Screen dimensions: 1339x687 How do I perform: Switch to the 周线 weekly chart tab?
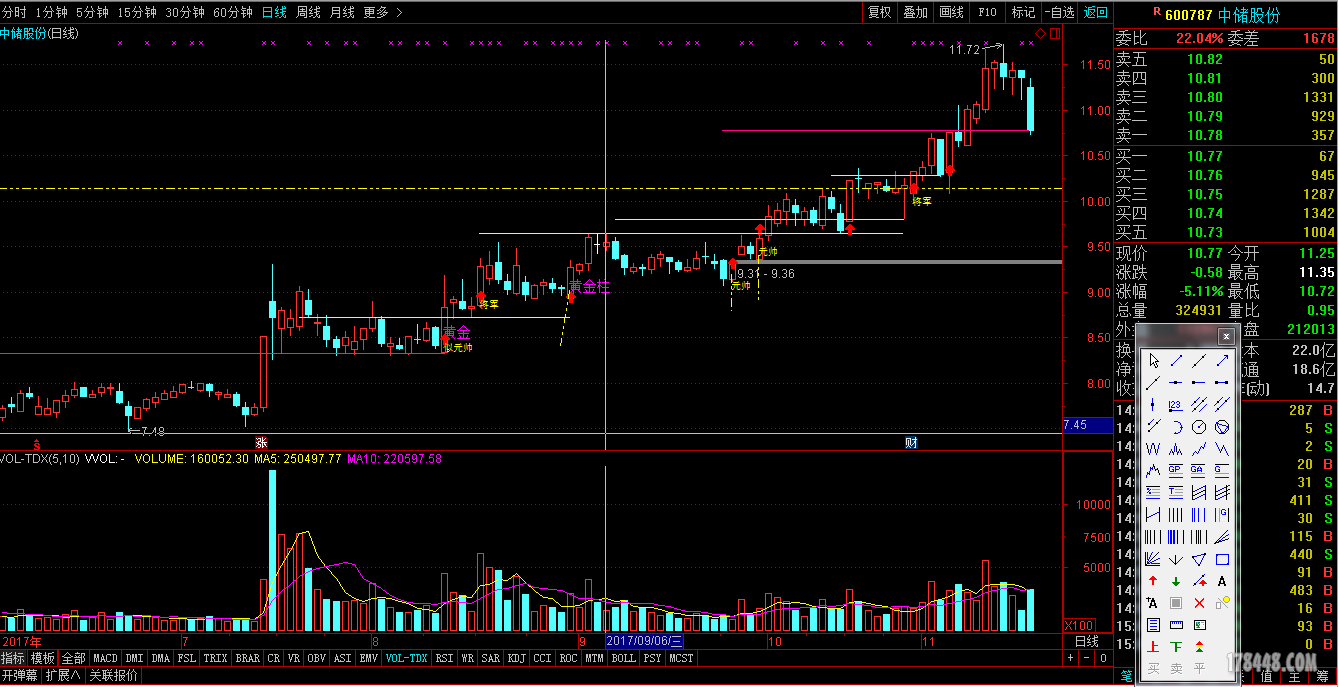(x=308, y=12)
